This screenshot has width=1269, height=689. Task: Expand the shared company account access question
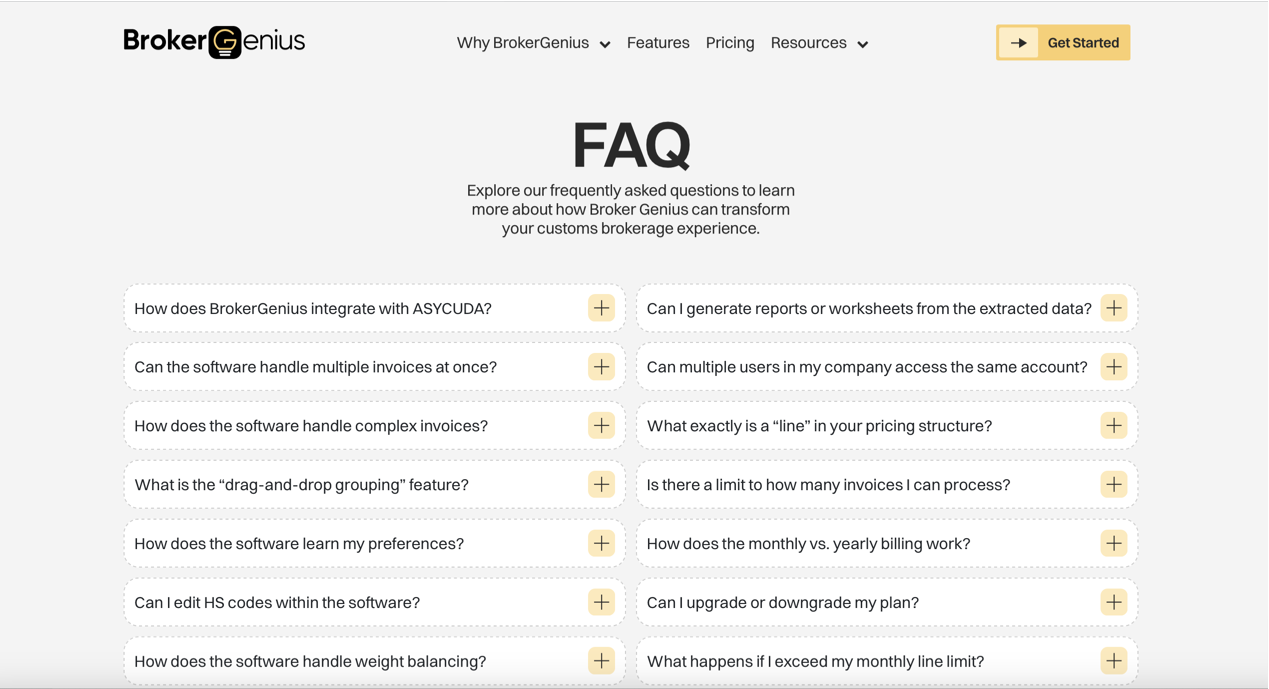pyautogui.click(x=1113, y=367)
